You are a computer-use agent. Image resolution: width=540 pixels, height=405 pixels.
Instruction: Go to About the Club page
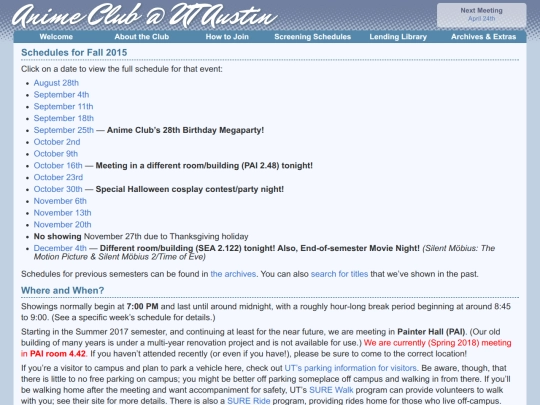coord(142,37)
